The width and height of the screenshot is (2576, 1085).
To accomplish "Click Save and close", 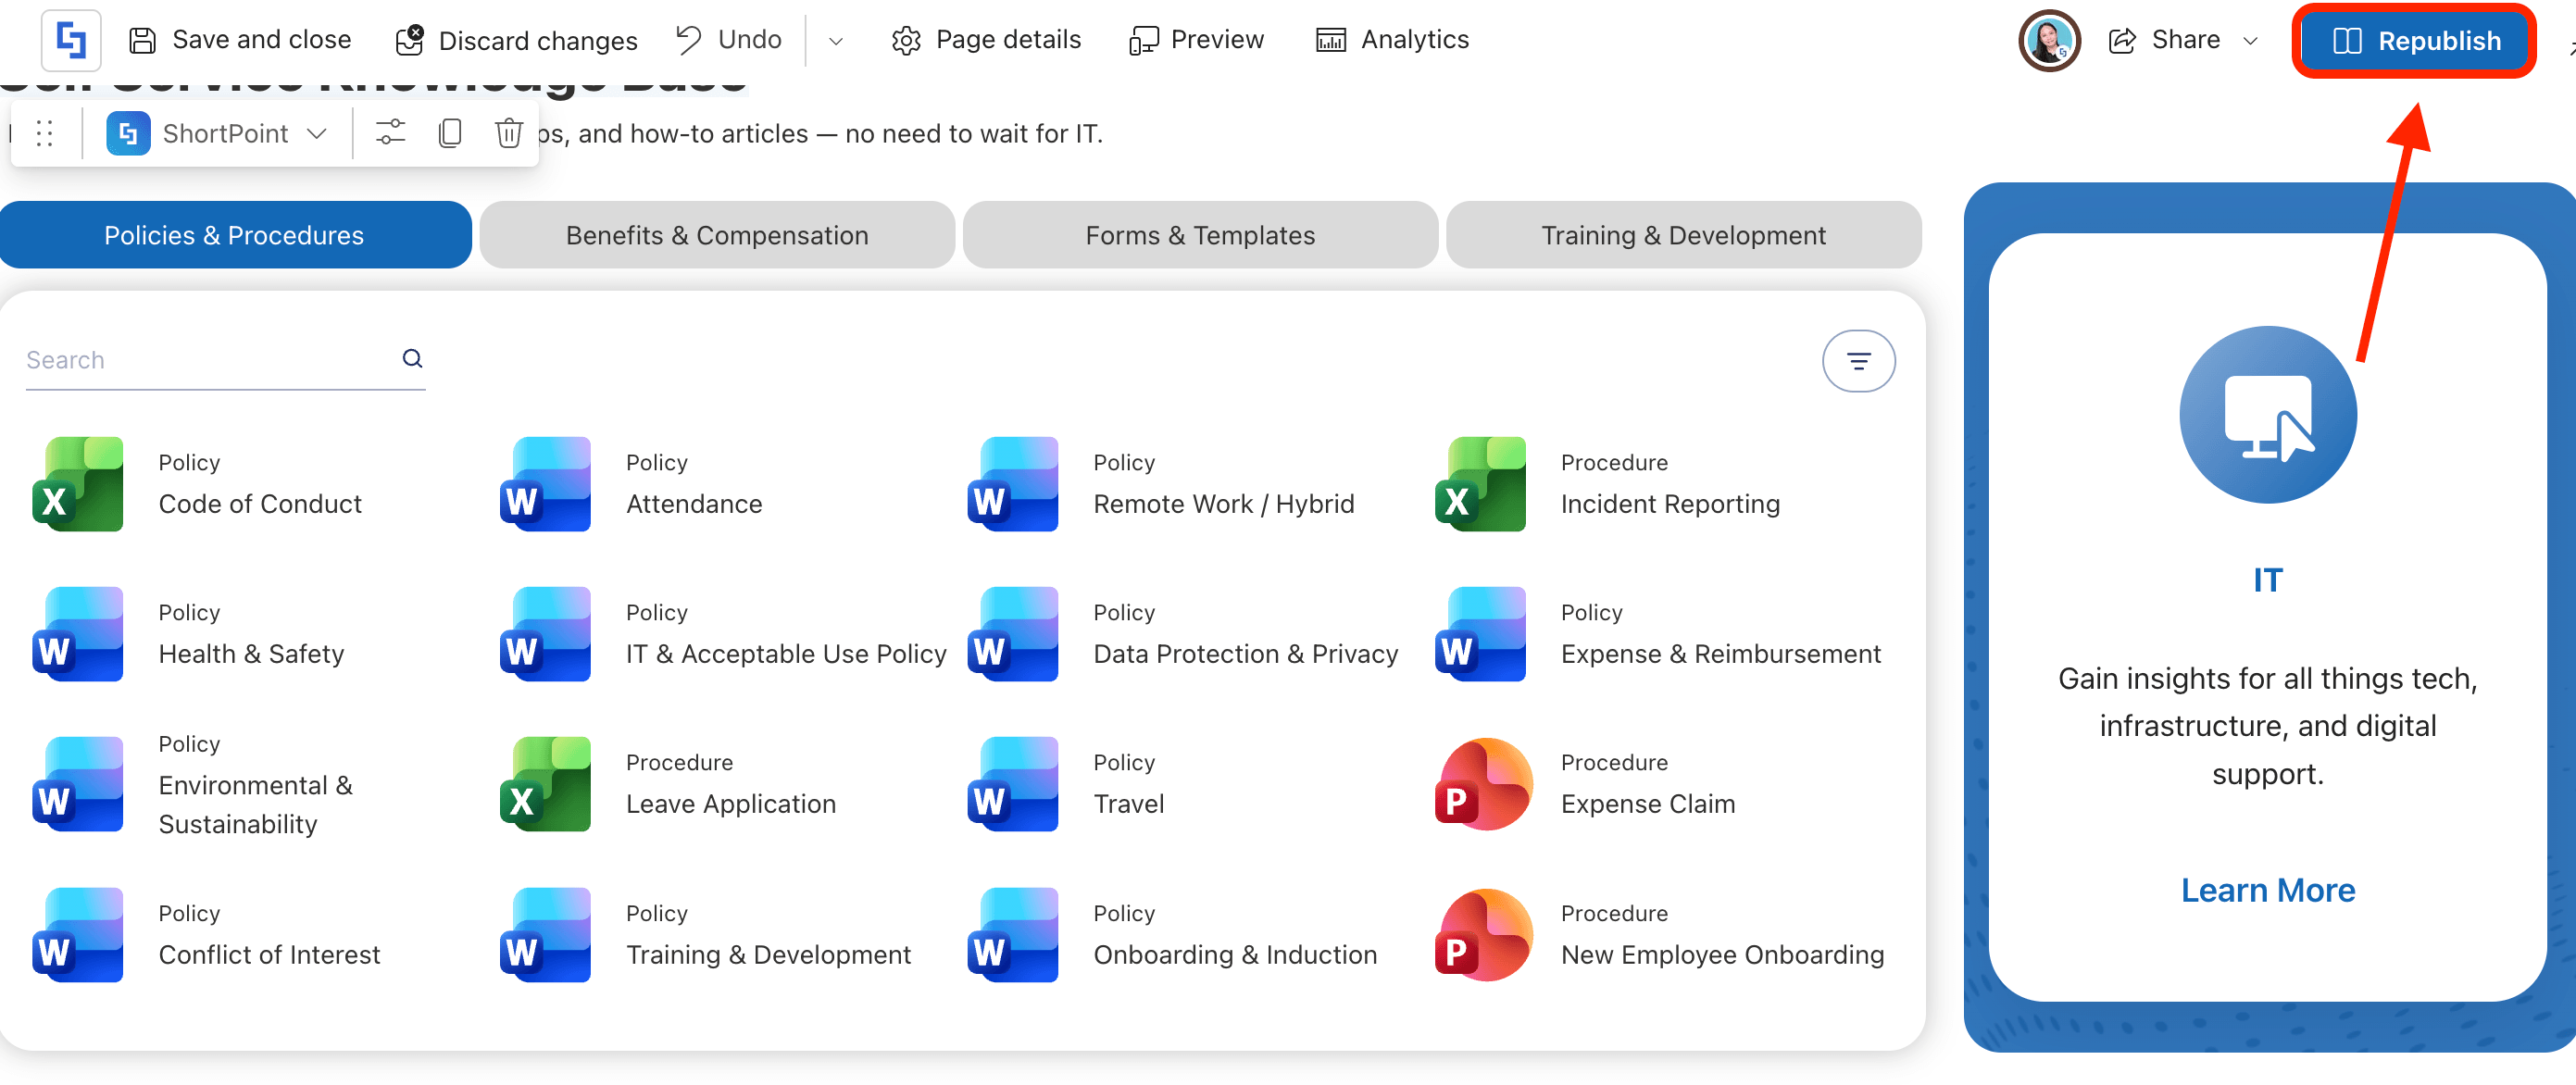I will click(240, 40).
